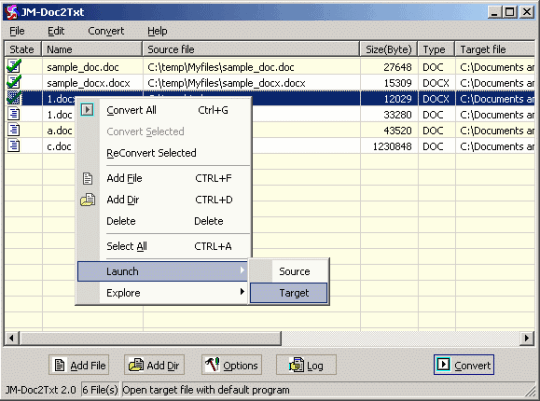Close the JM-Doc2Txt window
Viewport: 540px width, 401px height.
click(527, 12)
